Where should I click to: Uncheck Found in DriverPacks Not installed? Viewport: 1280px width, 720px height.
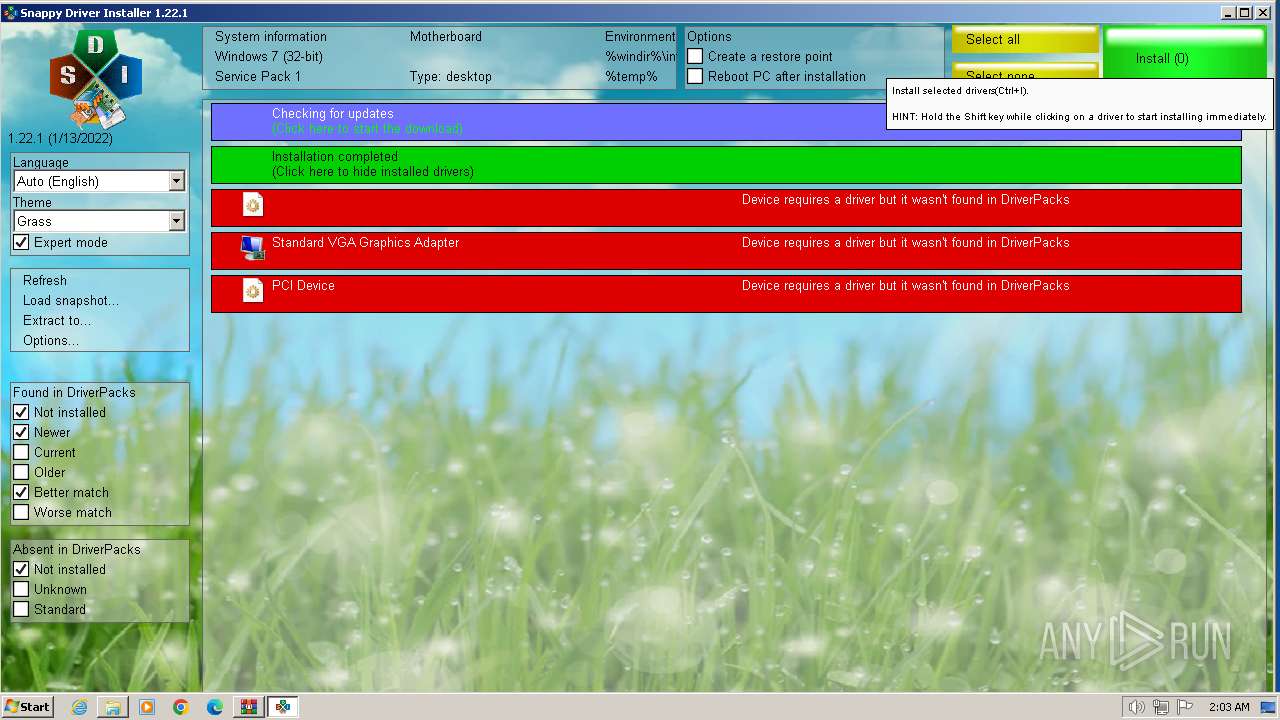click(21, 413)
